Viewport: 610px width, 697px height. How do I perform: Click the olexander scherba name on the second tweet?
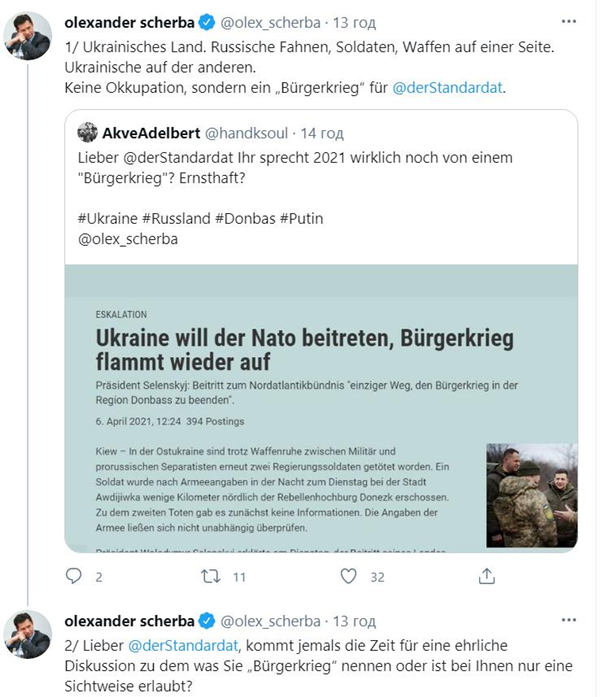click(x=127, y=620)
